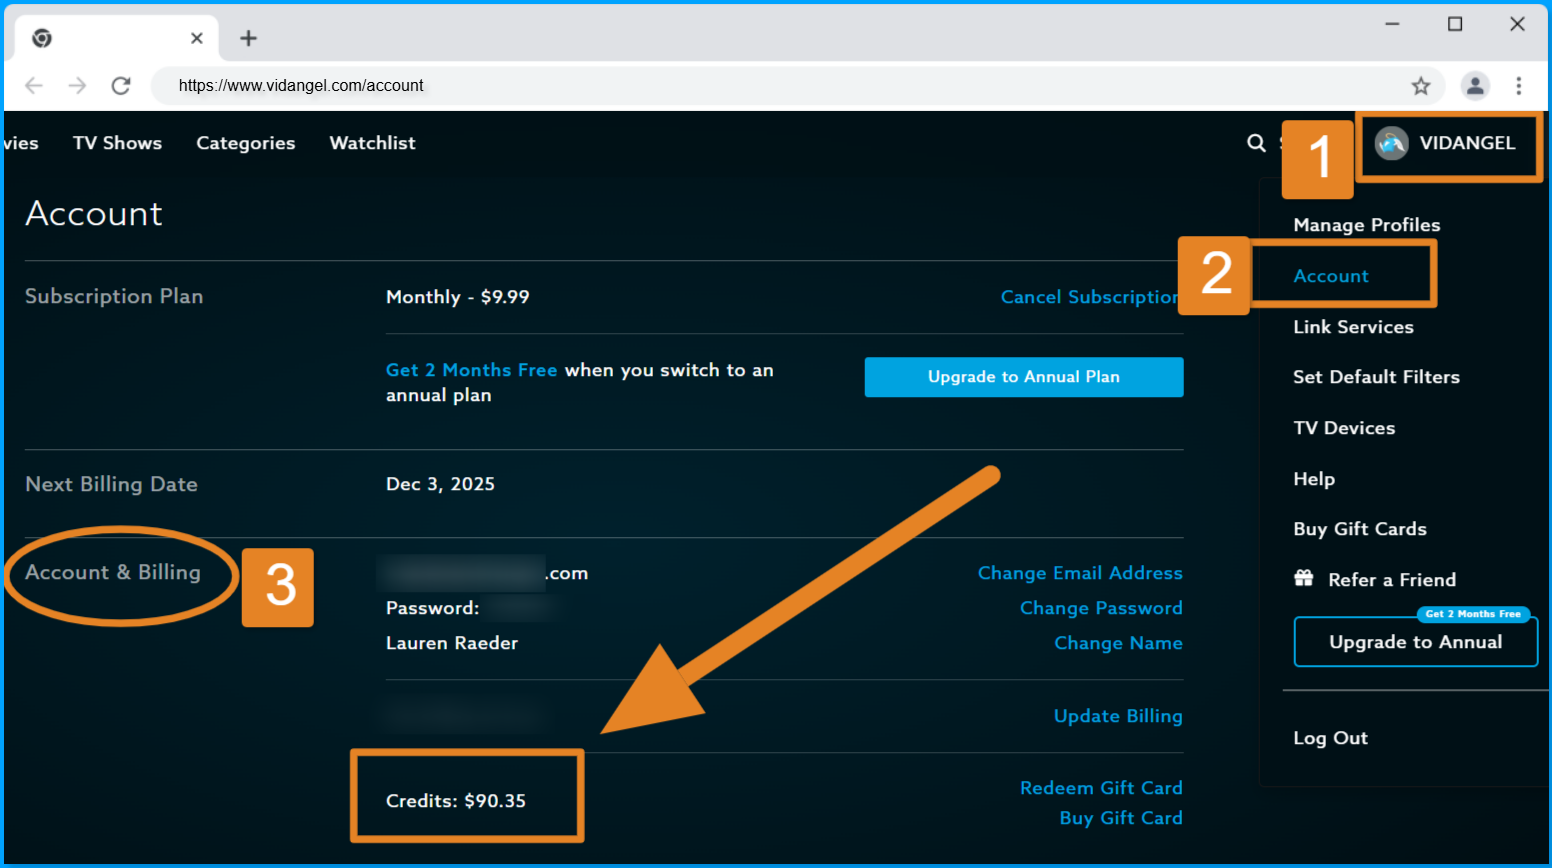Log Out of VidAngel

point(1330,738)
